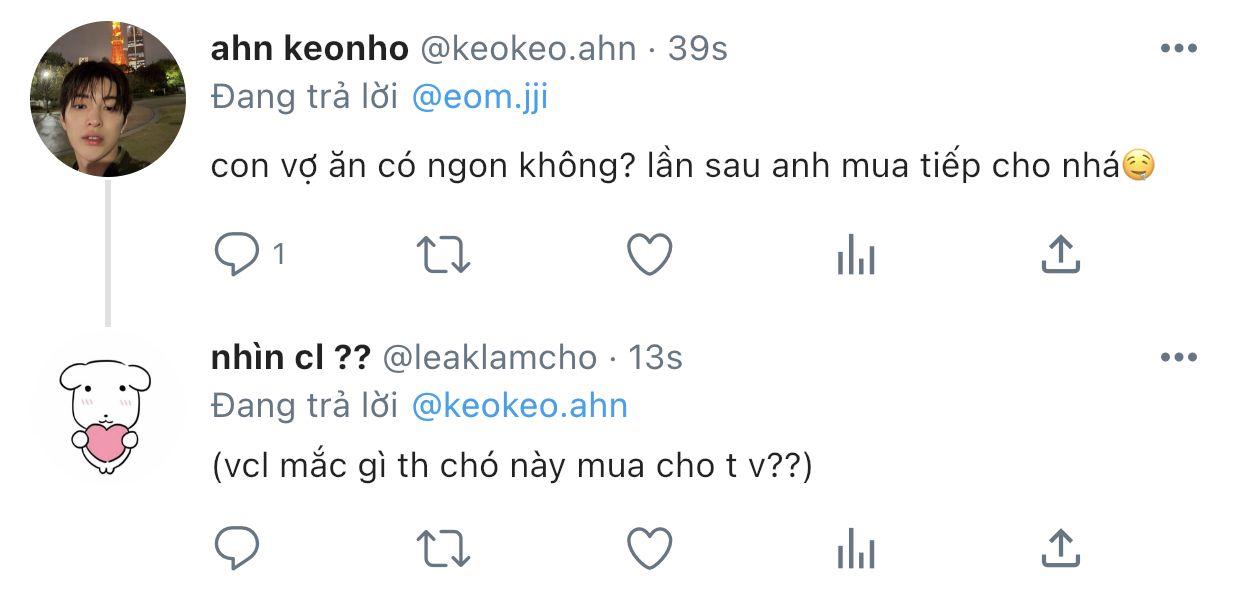
Task: Retweet the leaklamcho reply
Action: click(443, 548)
